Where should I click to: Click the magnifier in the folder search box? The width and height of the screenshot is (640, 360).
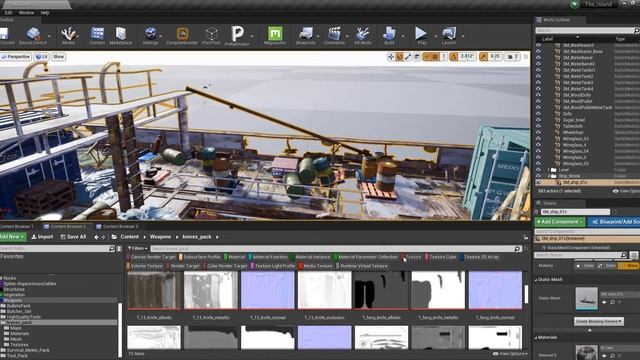112,249
